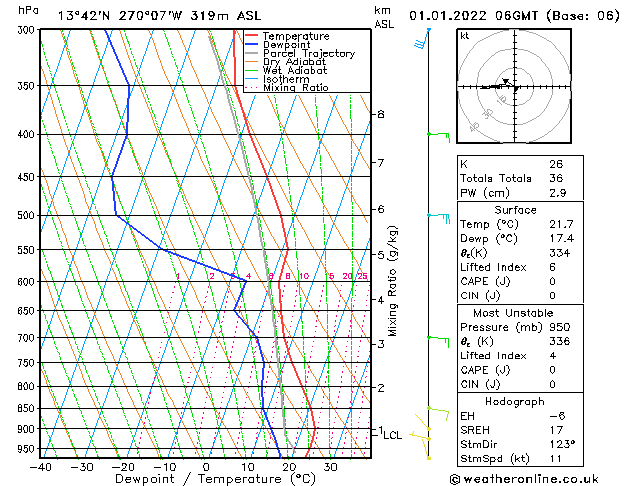Click the 500 hPa pressure label

[26, 215]
